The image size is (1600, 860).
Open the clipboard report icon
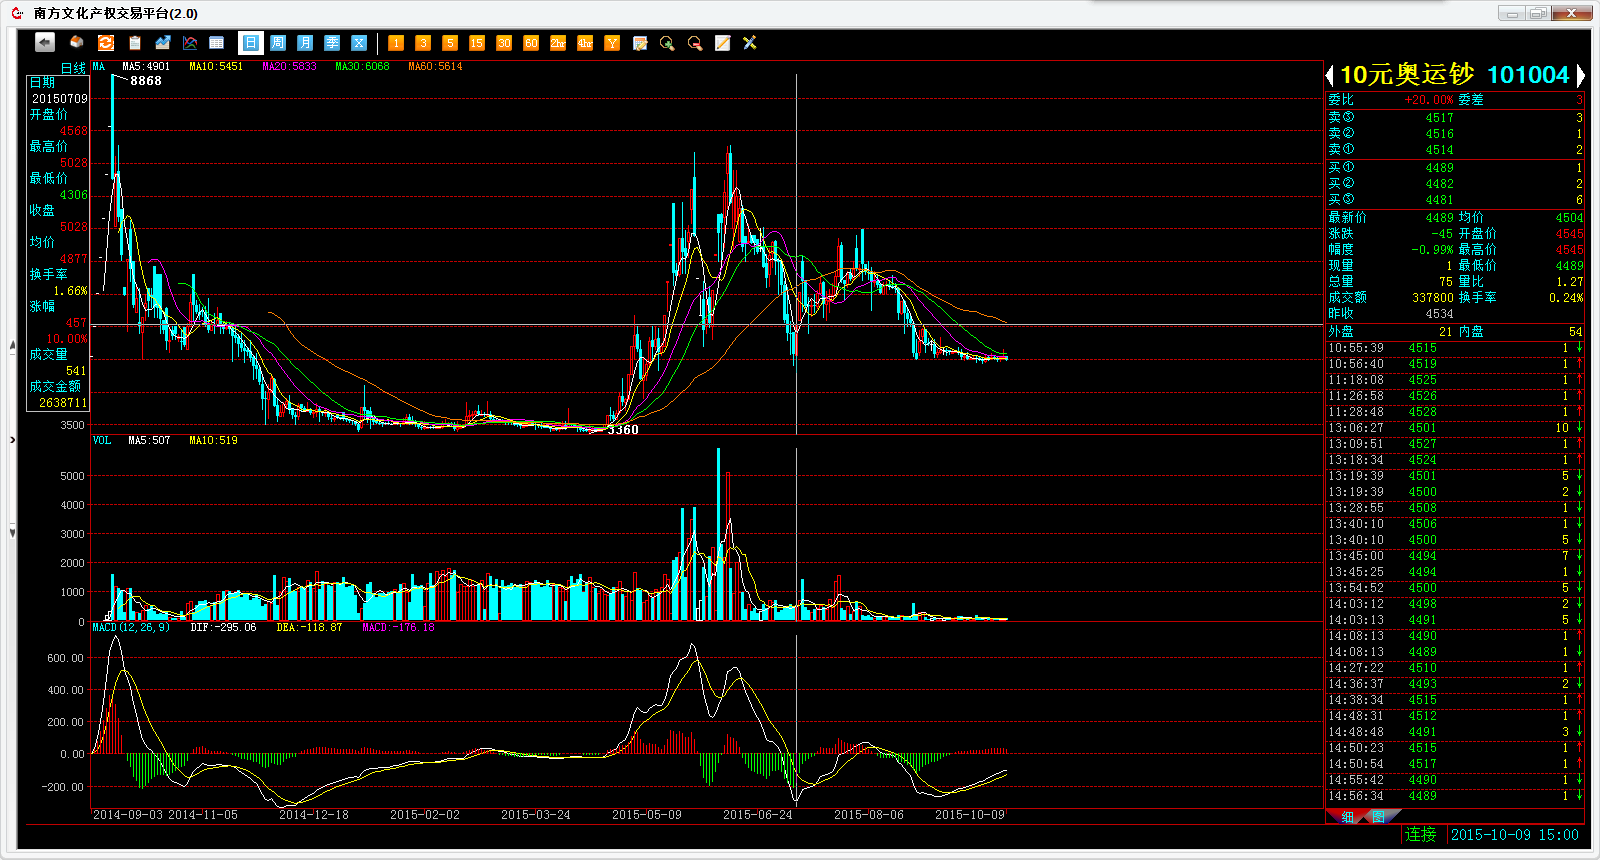tap(134, 42)
